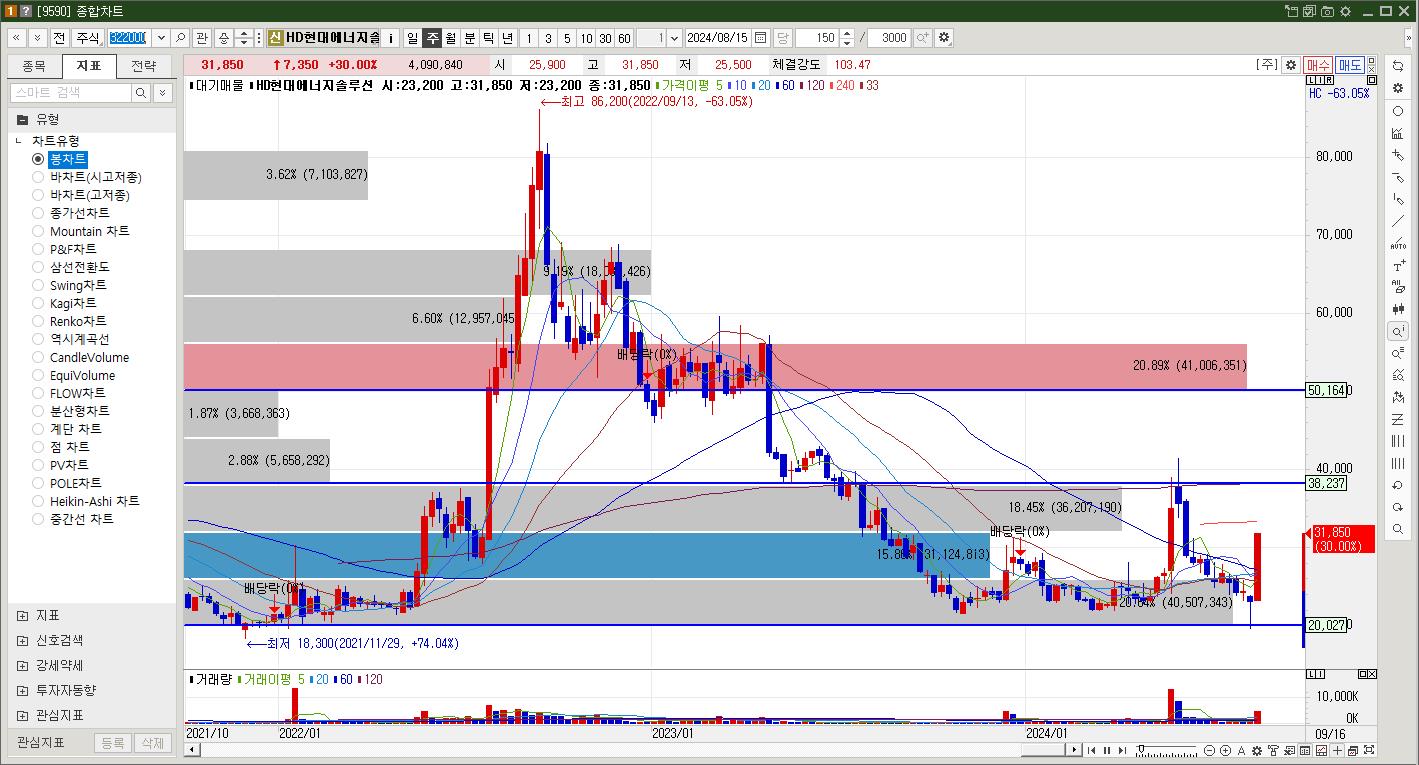
Task: Jump to first bar playback button
Action: pos(1091,750)
